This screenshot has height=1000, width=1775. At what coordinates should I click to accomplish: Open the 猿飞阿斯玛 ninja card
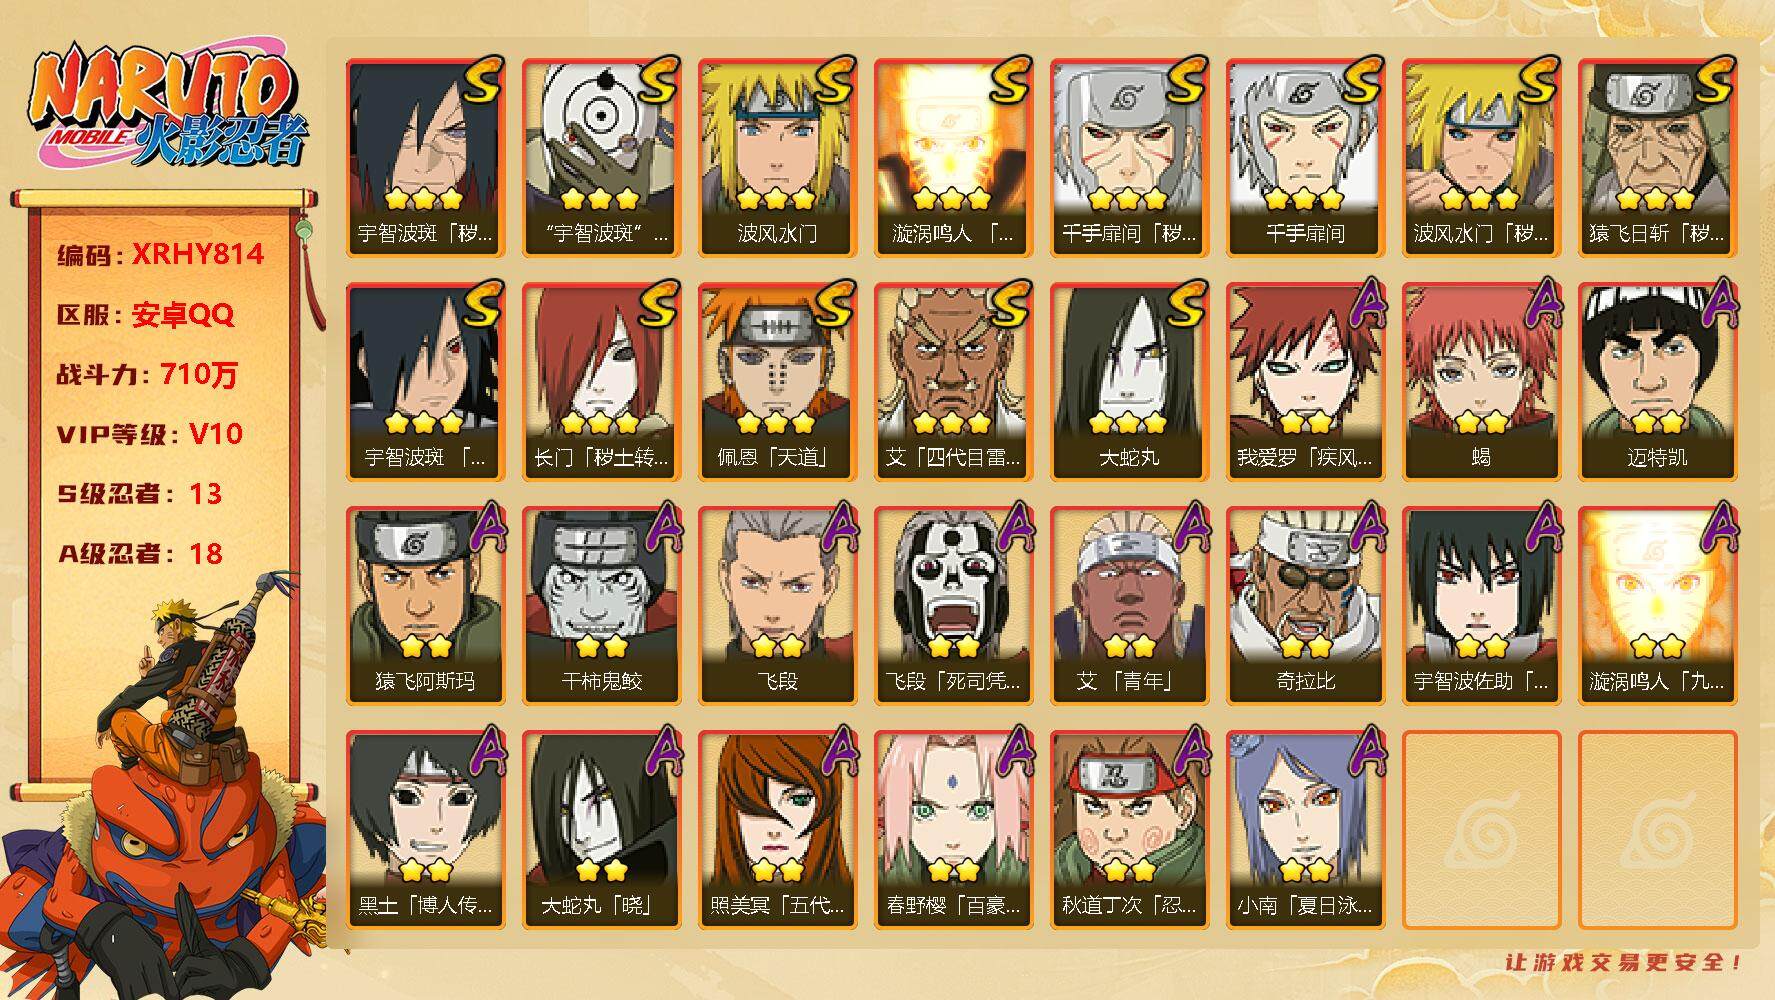425,606
